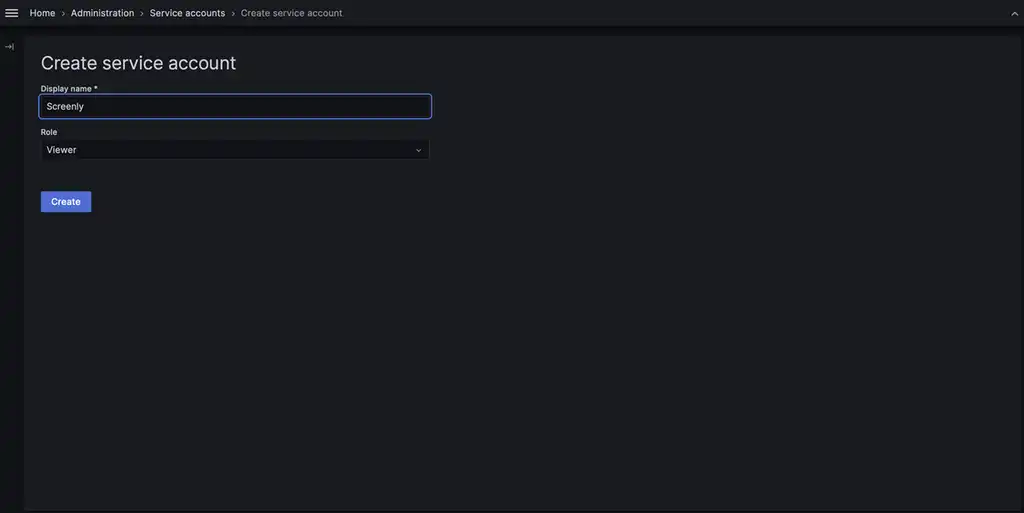Open the Role dropdown showing Viewer
1024x513 pixels.
235,150
